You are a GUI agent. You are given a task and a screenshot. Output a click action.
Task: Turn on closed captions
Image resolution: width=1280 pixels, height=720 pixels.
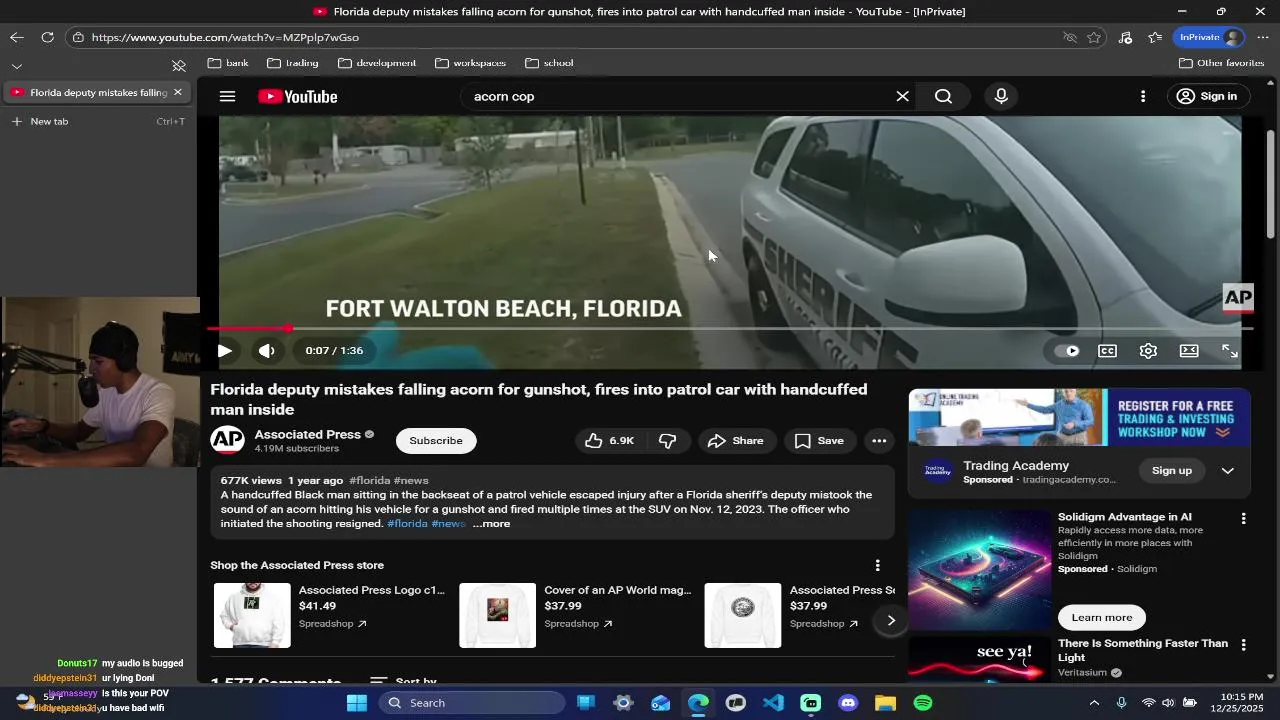pyautogui.click(x=1107, y=351)
